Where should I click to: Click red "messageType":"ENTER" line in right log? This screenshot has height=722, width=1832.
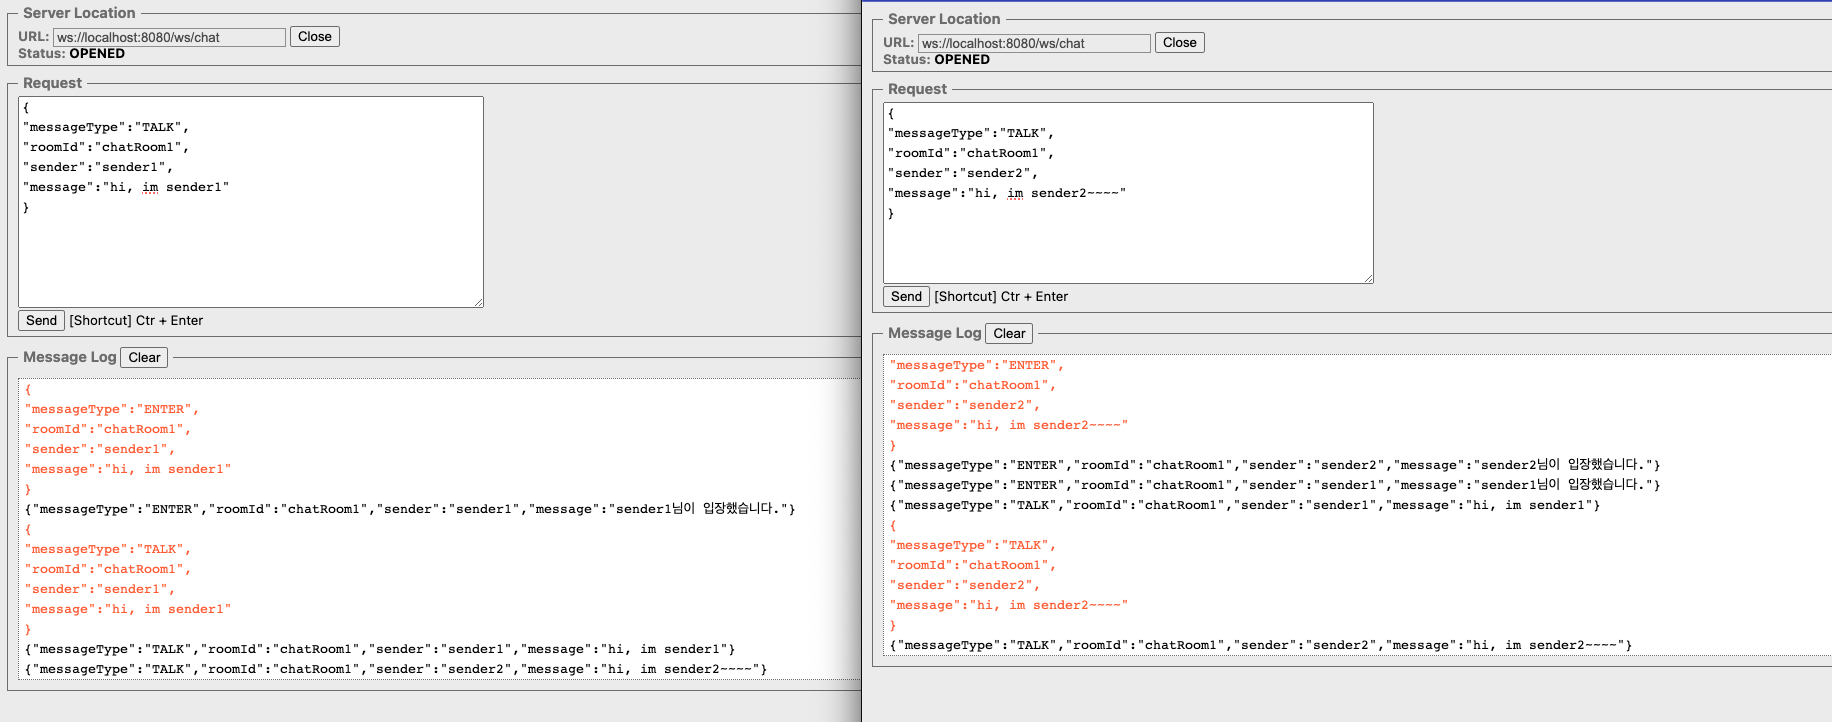click(x=977, y=365)
